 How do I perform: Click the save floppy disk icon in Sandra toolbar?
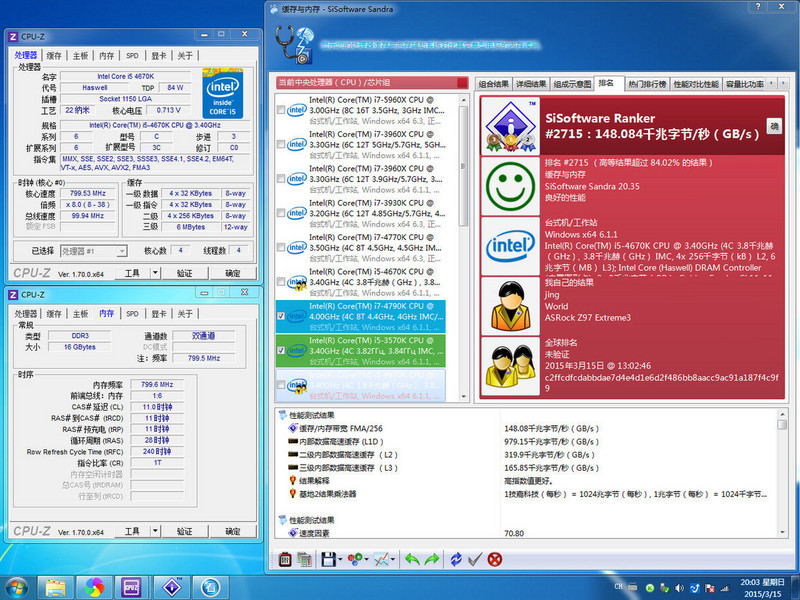[329, 559]
